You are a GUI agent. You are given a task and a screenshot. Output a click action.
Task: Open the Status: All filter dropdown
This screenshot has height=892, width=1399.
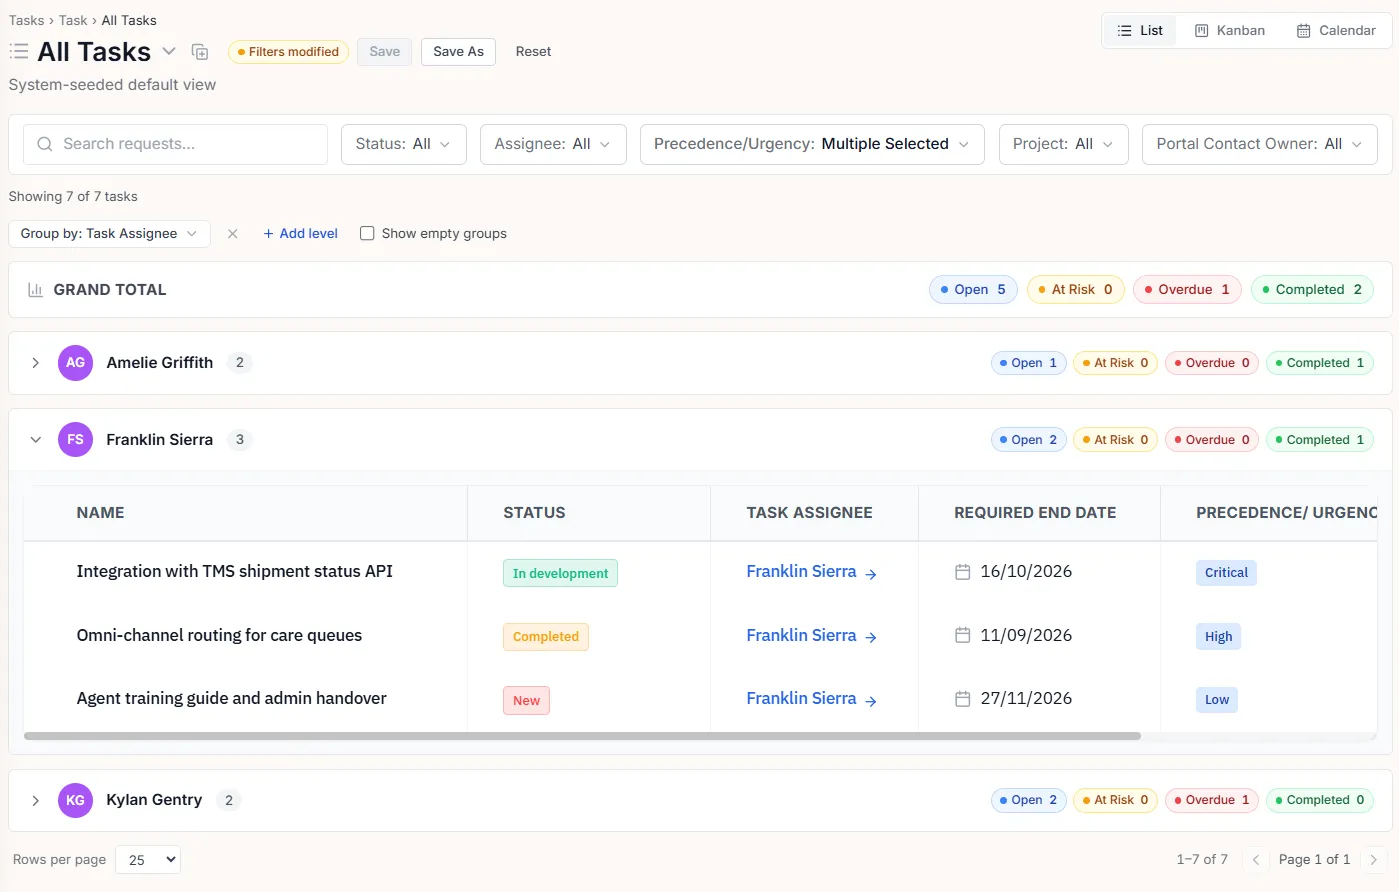[x=404, y=144]
